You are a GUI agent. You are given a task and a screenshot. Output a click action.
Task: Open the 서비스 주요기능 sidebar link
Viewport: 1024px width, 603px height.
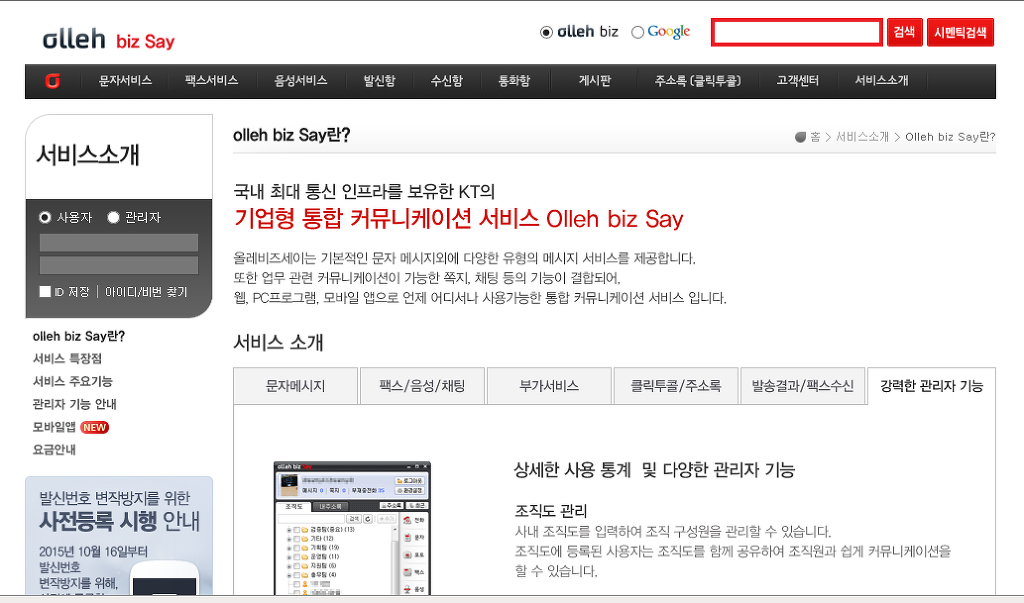[x=72, y=382]
